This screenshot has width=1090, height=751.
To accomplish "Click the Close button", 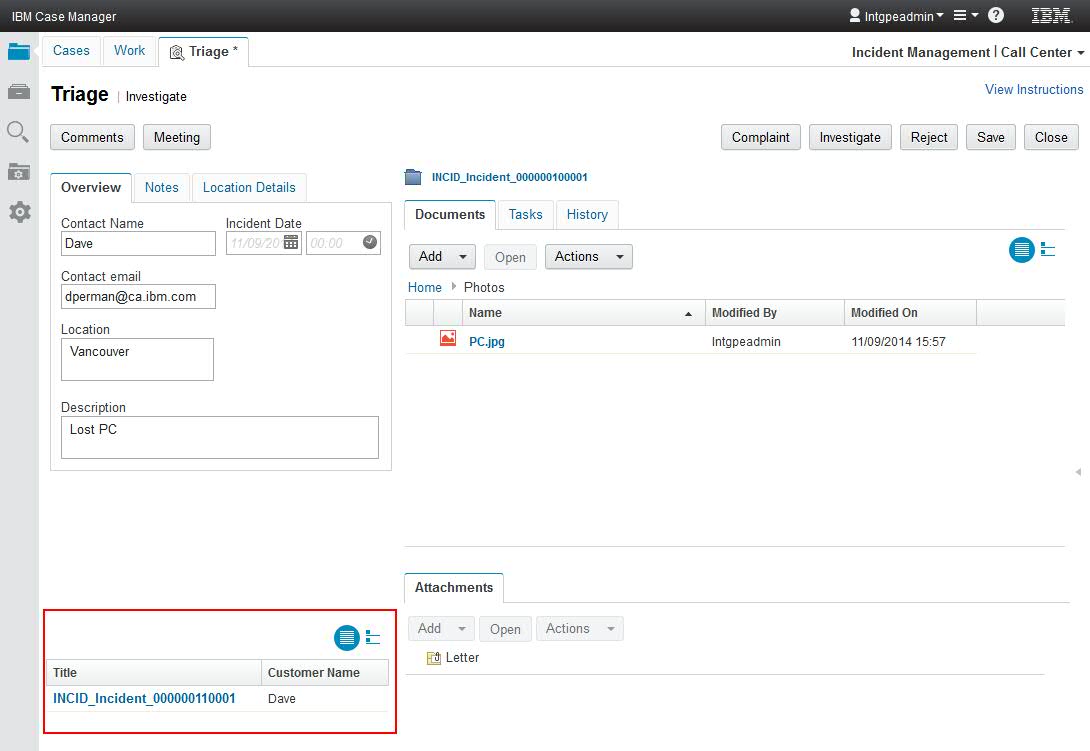I will coord(1050,137).
